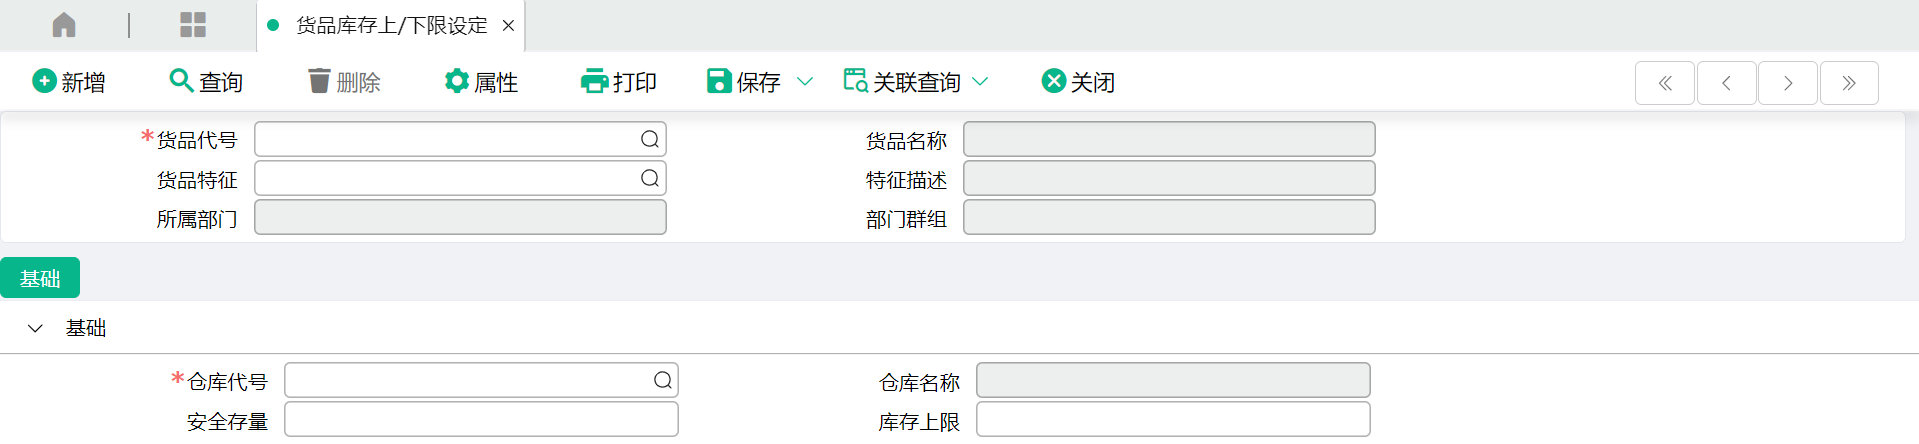Click the 关闭 close toolbar button
This screenshot has height=444, width=1919.
(x=1078, y=82)
